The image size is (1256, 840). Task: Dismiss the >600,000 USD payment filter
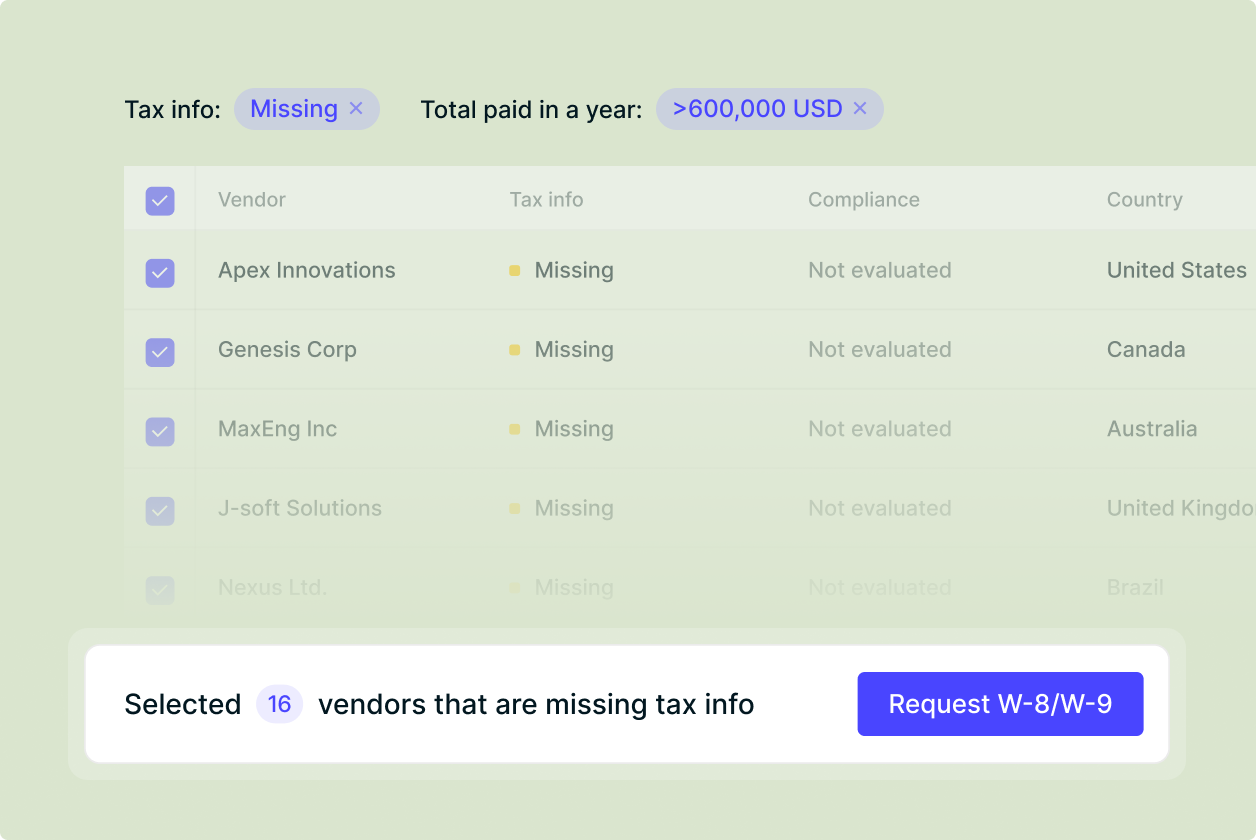860,109
